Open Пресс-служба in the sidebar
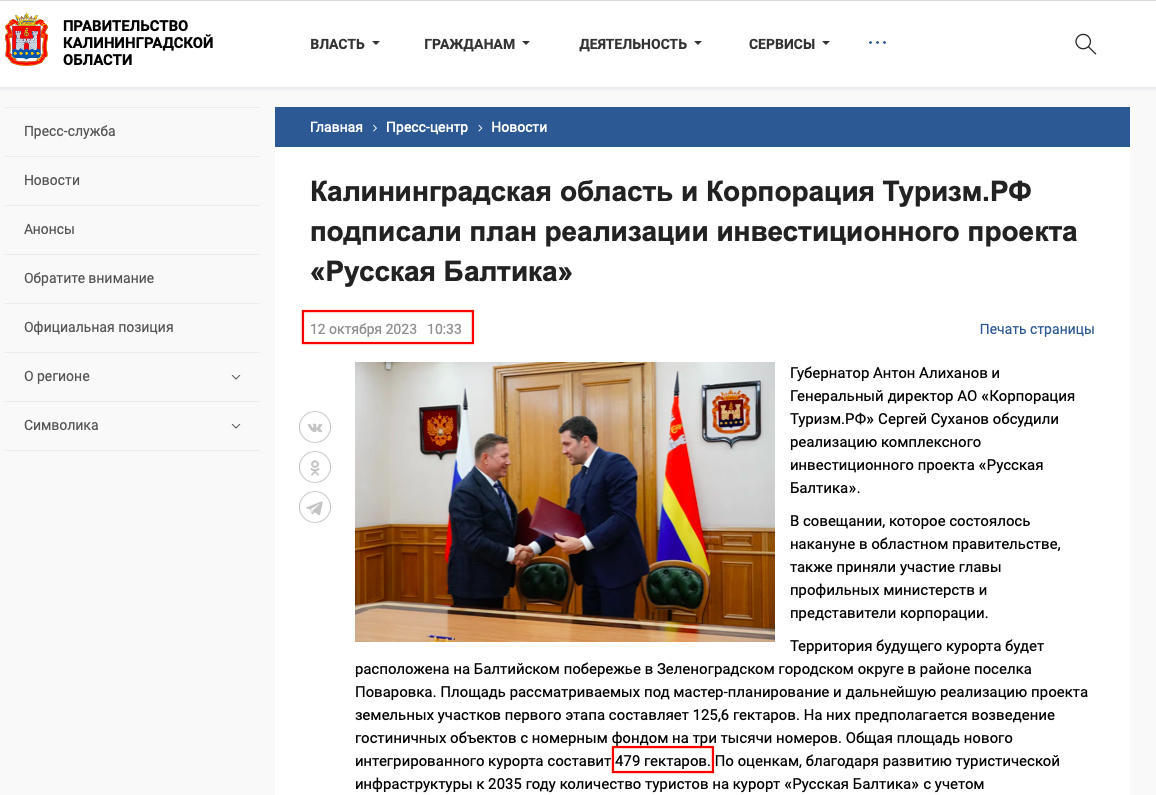Viewport: 1156px width, 795px height. [133, 131]
